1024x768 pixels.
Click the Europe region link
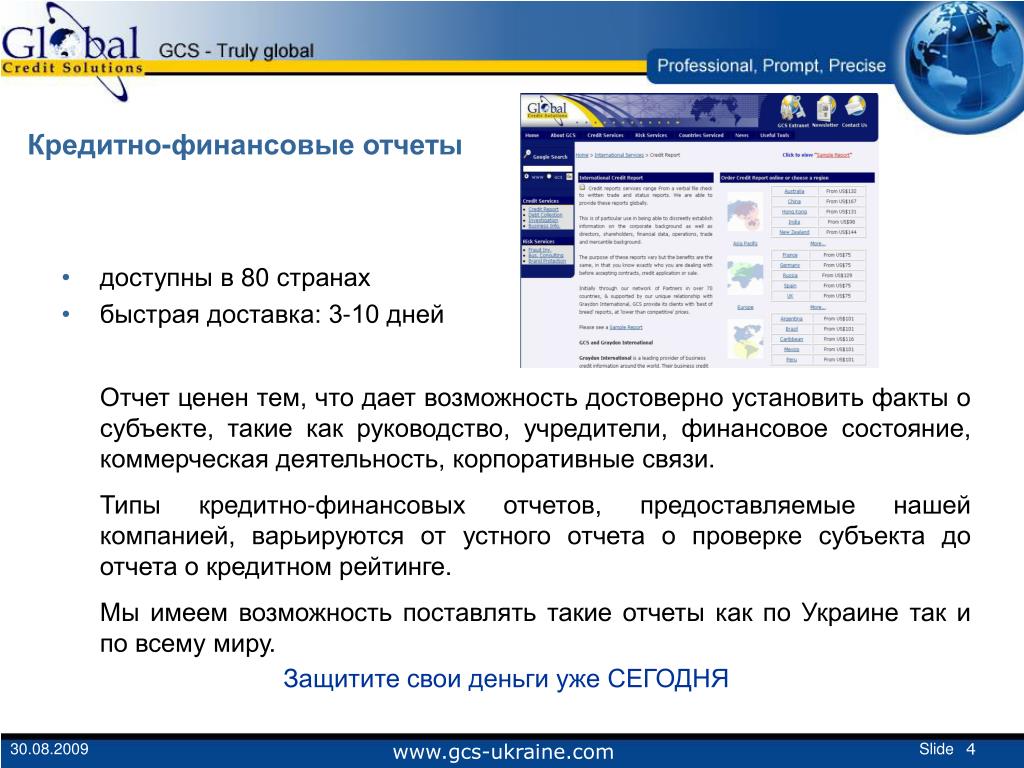[x=745, y=306]
